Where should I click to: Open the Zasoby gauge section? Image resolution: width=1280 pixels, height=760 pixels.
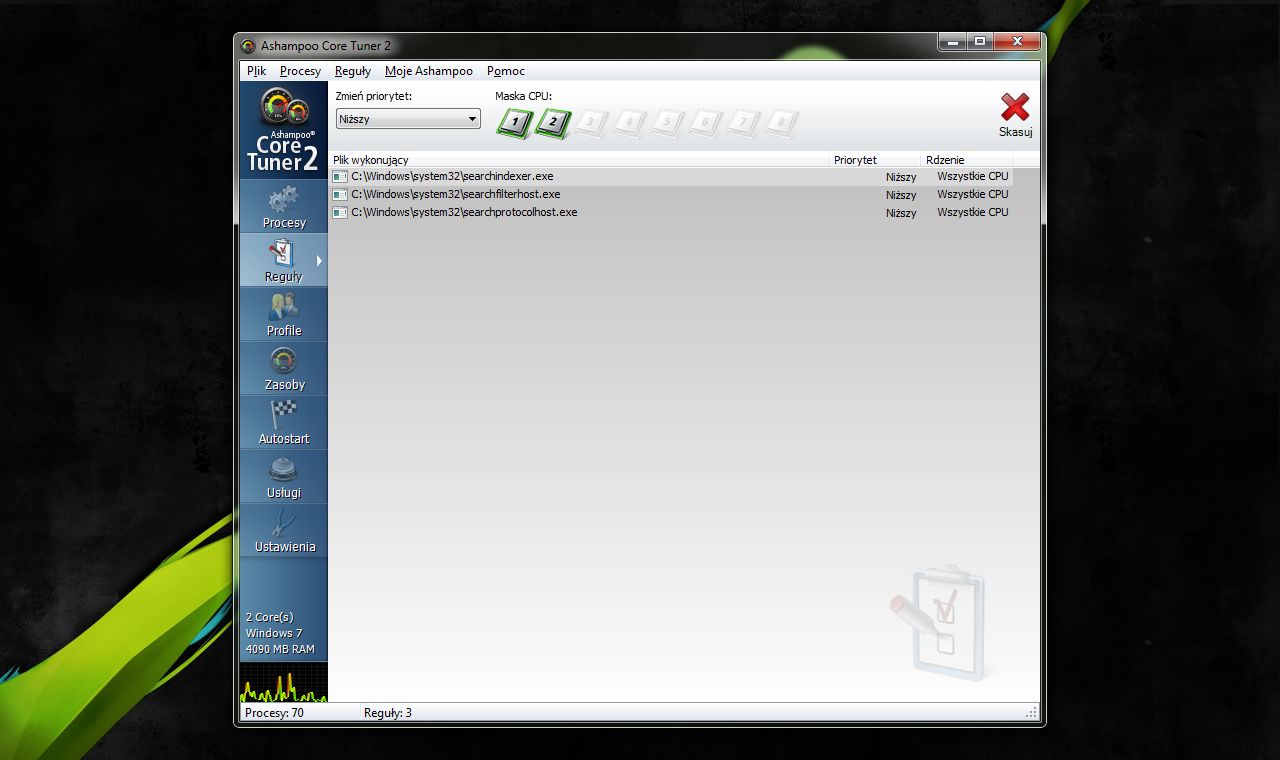(284, 368)
